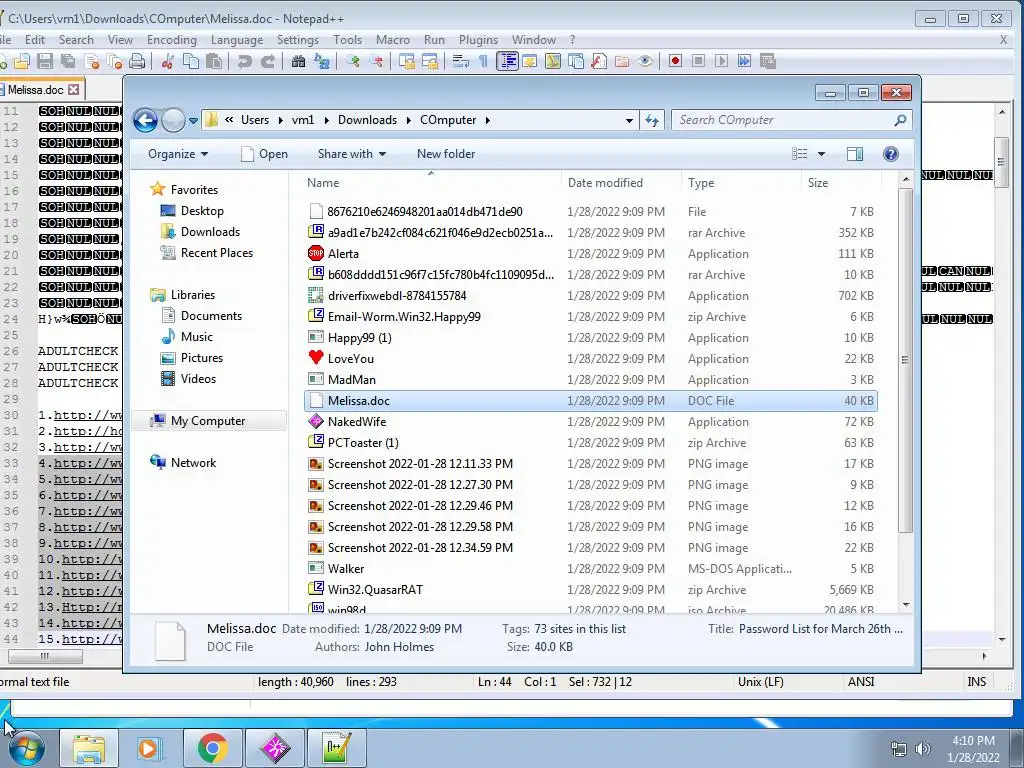
Task: Click the Change your view button
Action: 800,154
